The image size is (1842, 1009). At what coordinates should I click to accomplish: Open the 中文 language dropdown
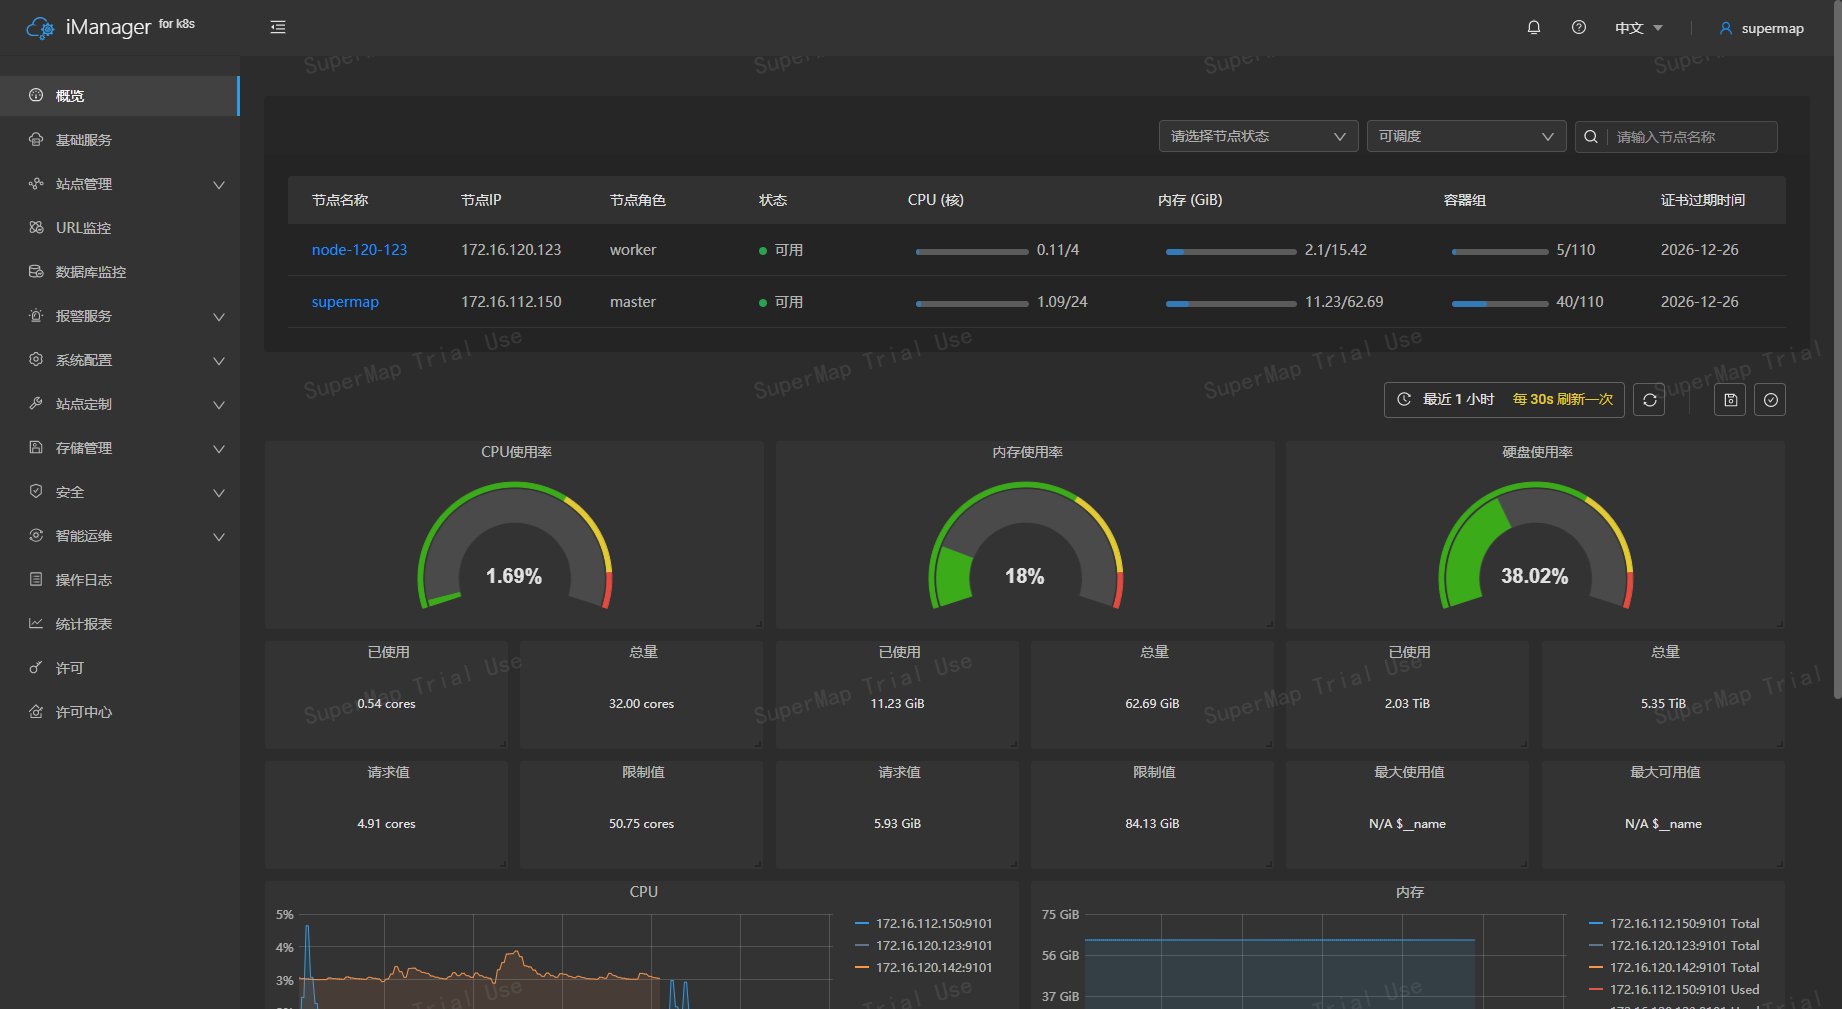click(x=1638, y=28)
